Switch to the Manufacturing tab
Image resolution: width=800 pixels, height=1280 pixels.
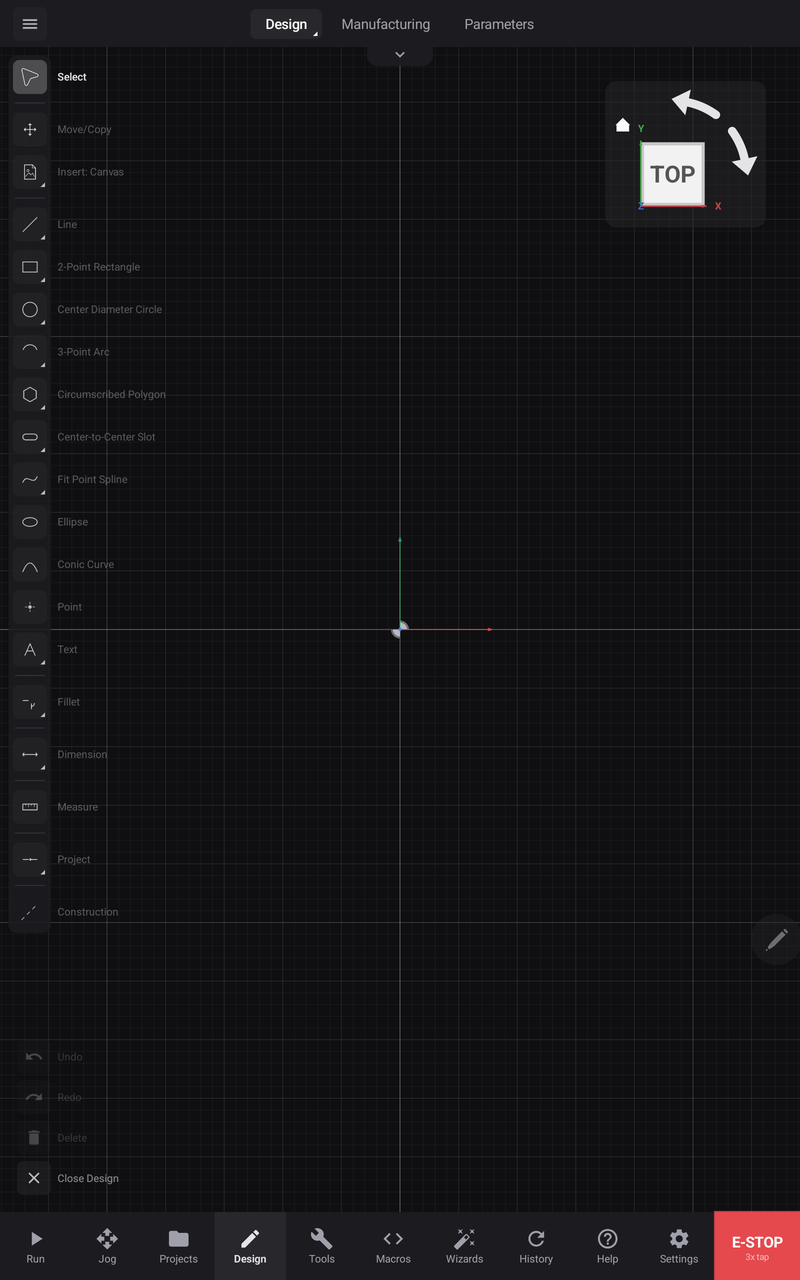click(x=386, y=24)
